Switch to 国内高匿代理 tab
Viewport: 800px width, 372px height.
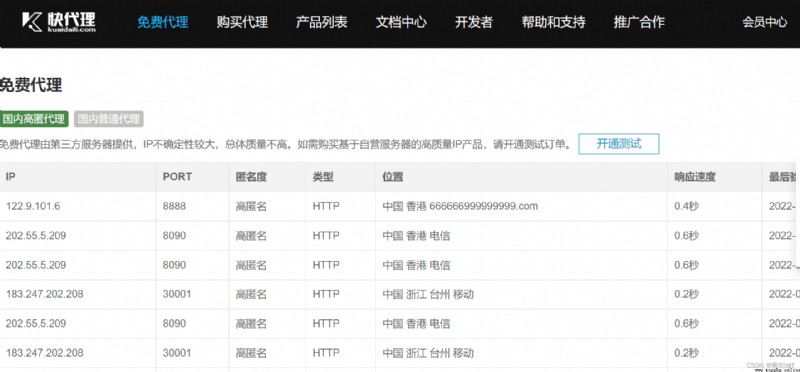[34, 119]
